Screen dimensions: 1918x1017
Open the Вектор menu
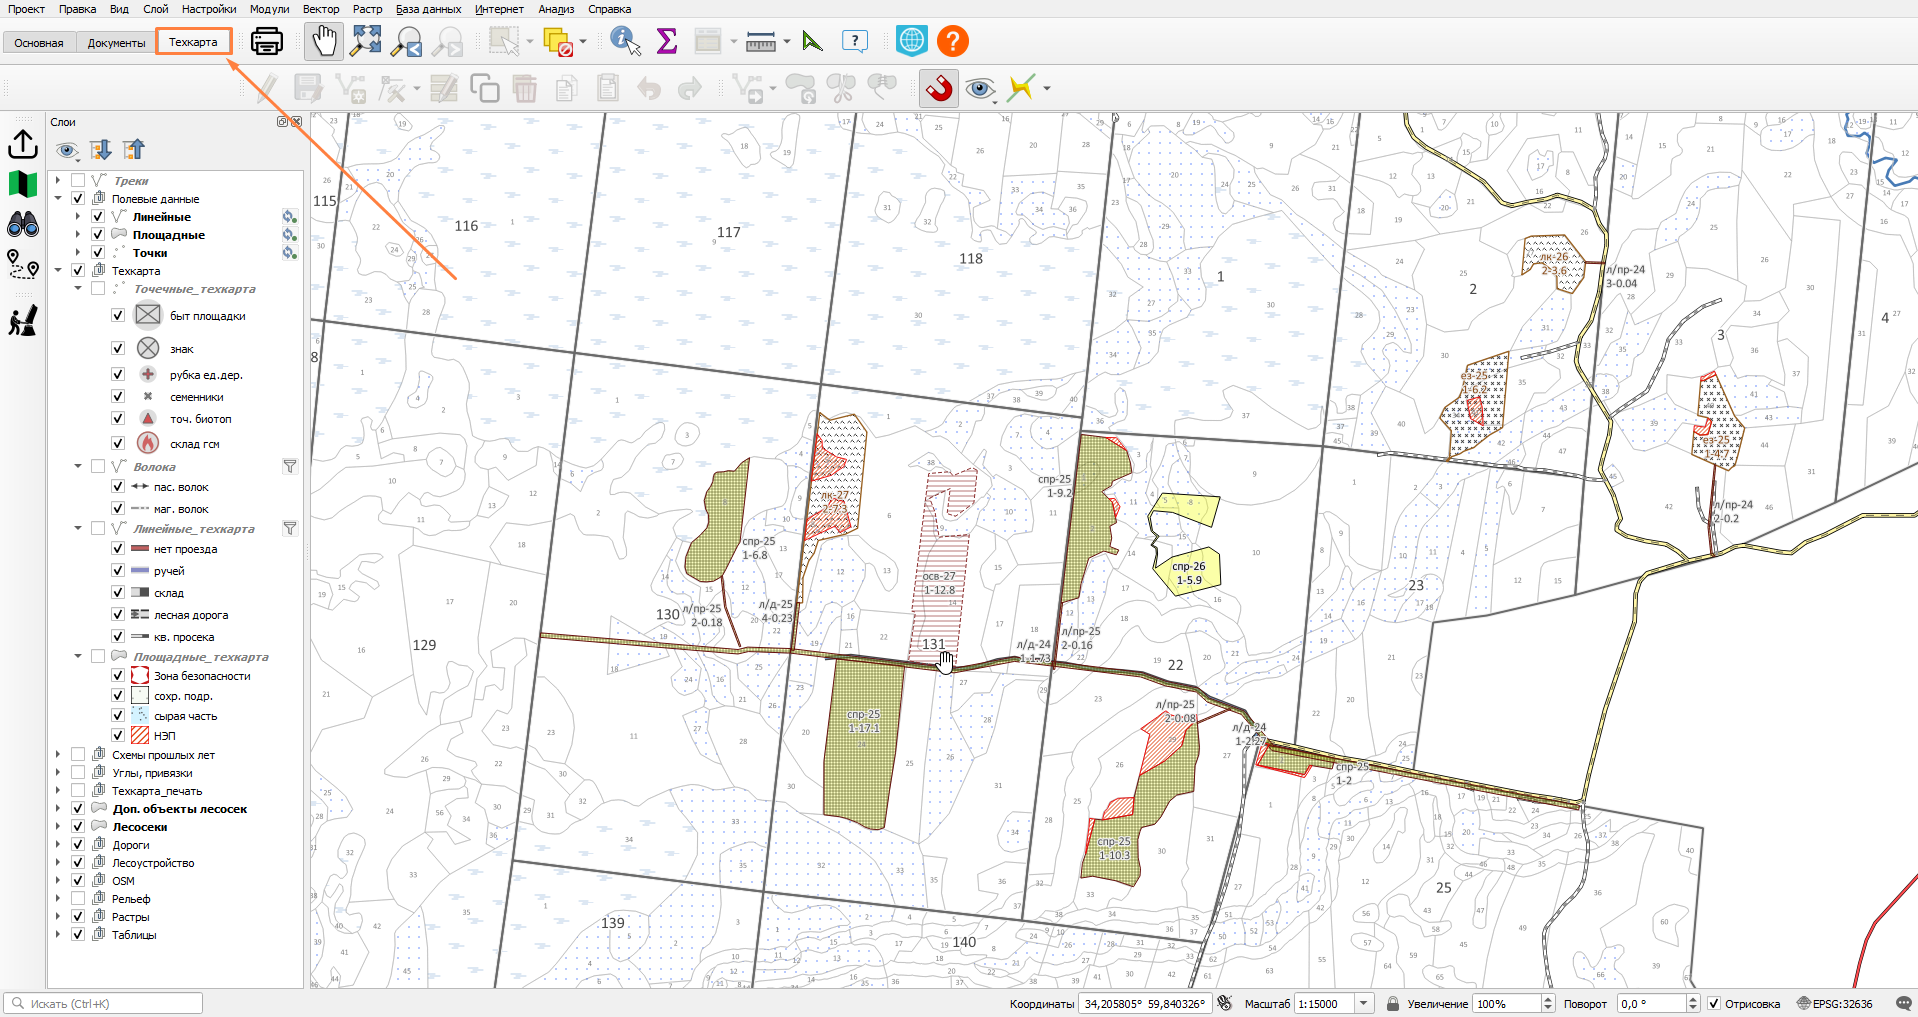321,9
